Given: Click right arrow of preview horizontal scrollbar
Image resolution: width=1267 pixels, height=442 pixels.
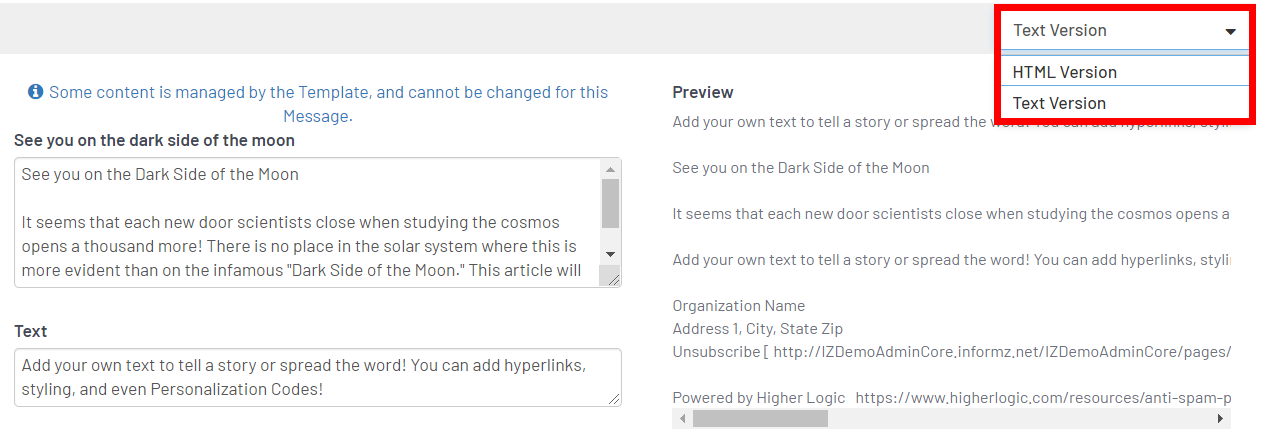Looking at the screenshot, I should tap(1220, 419).
